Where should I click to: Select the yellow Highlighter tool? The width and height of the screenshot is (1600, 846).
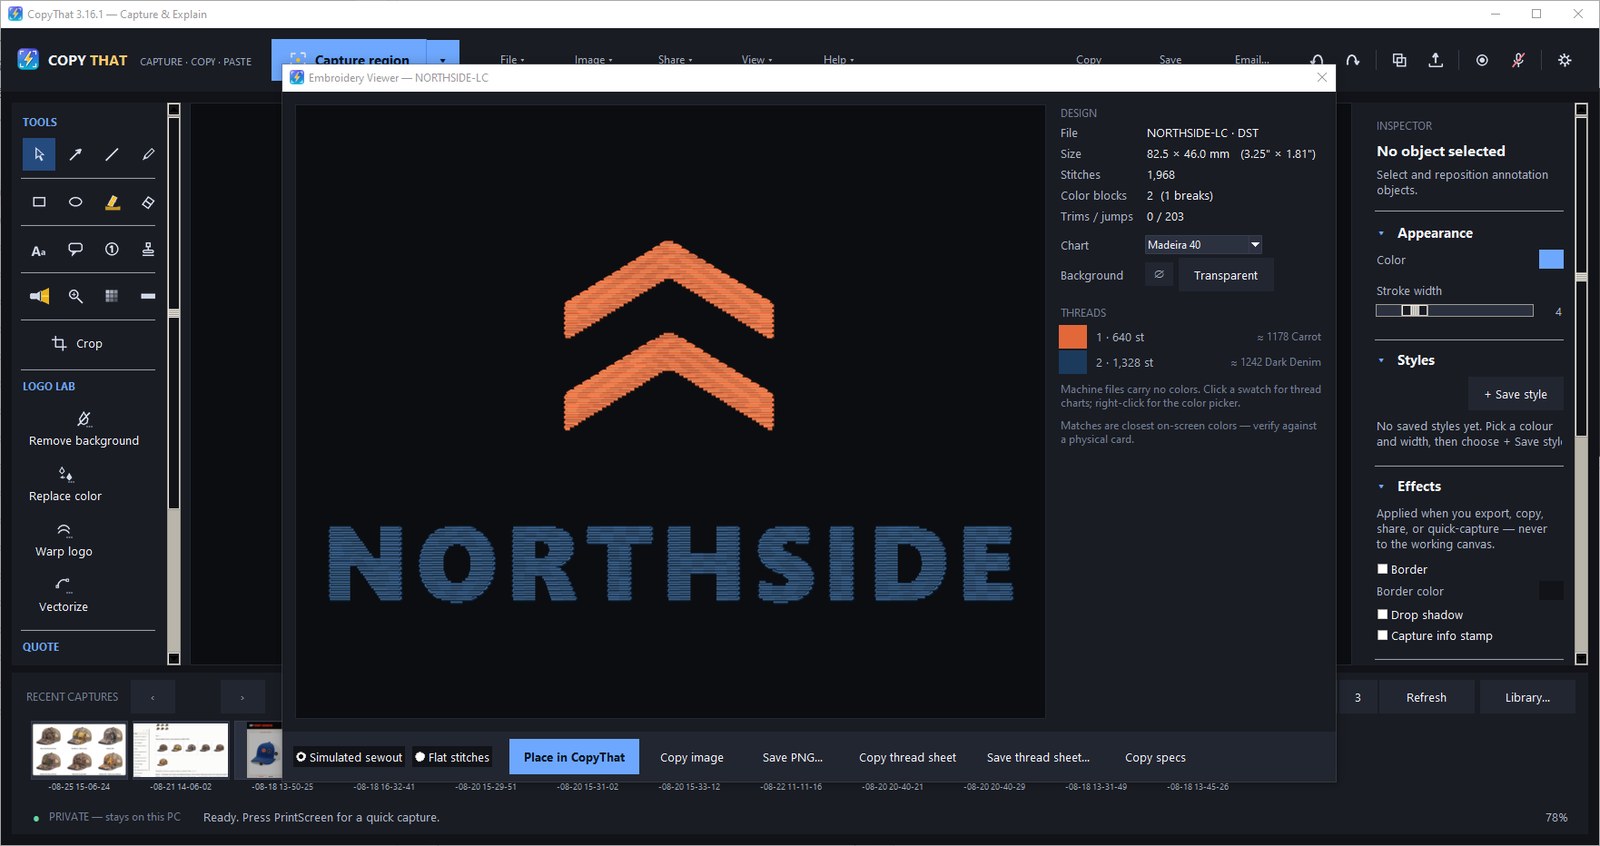pyautogui.click(x=112, y=202)
